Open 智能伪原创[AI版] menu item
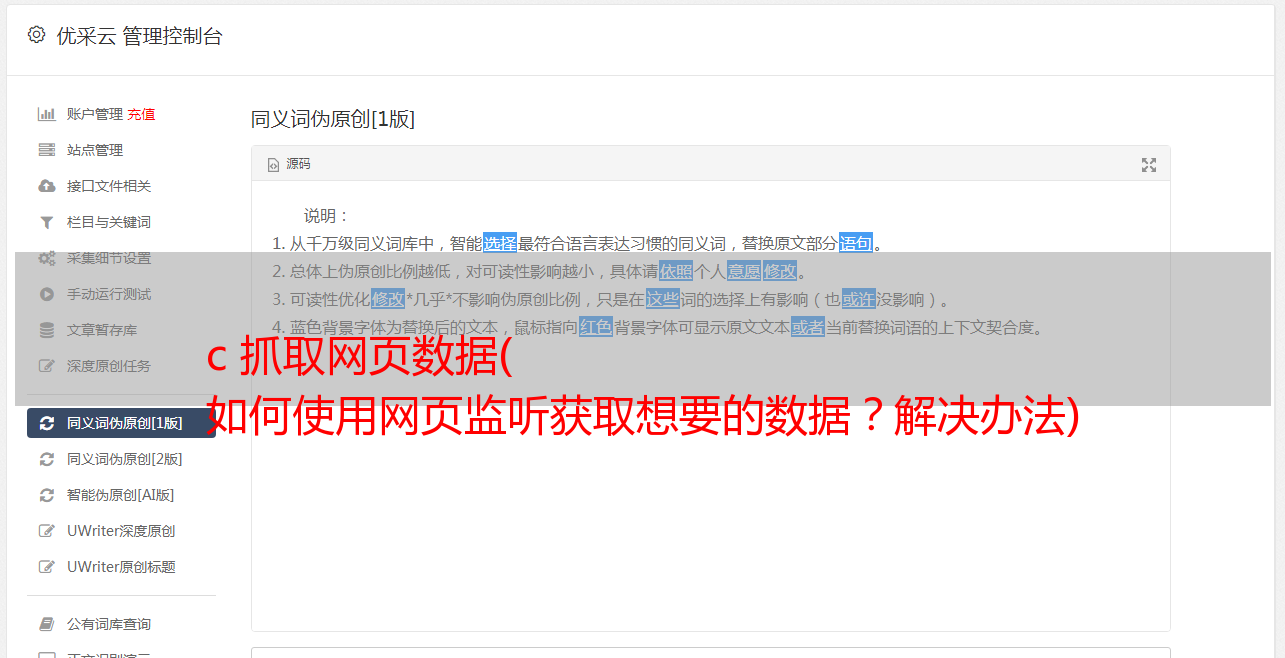The image size is (1285, 658). [x=121, y=495]
